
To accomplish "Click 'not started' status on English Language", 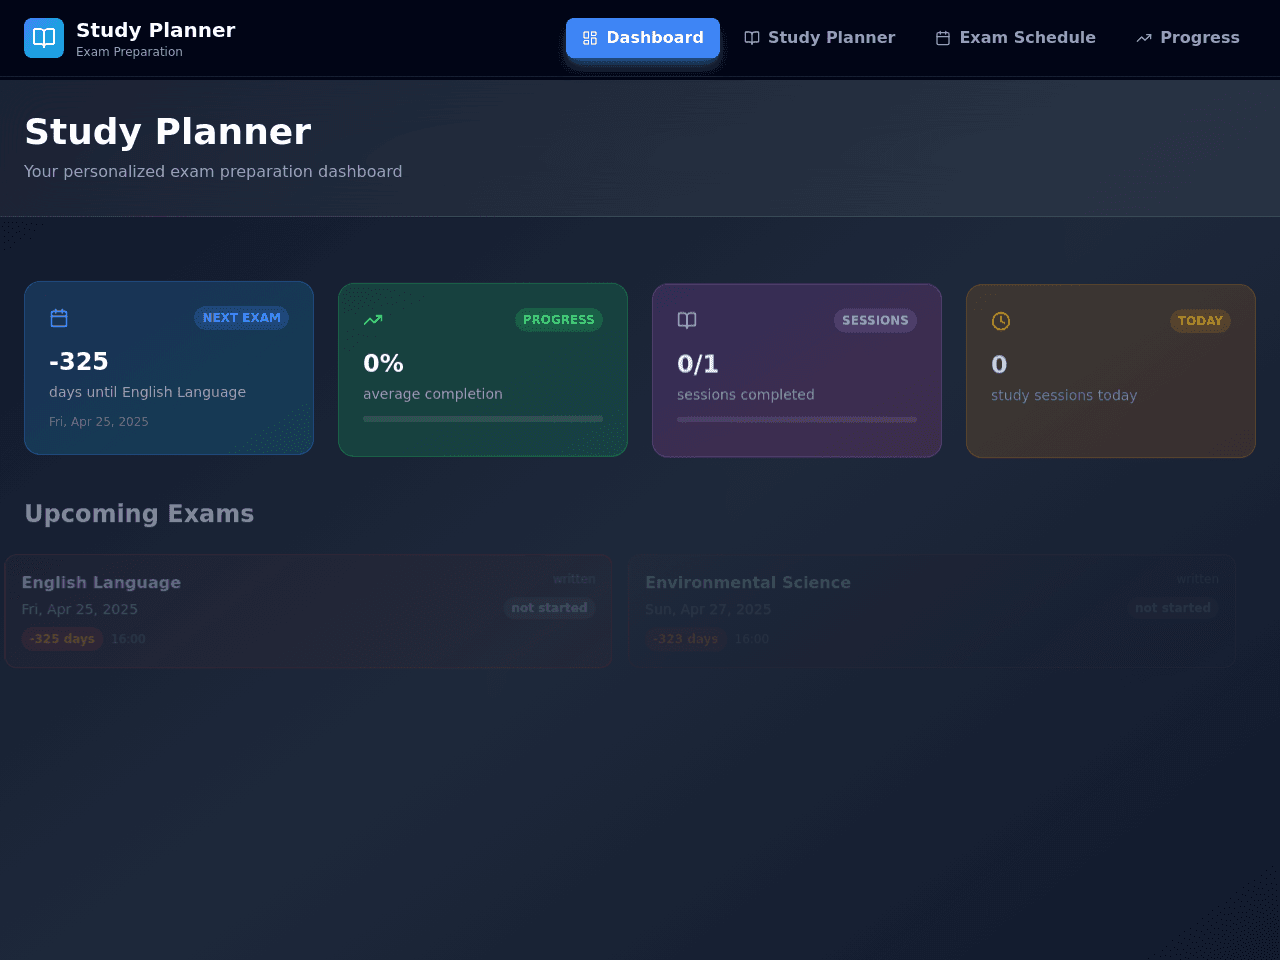I will click(549, 608).
